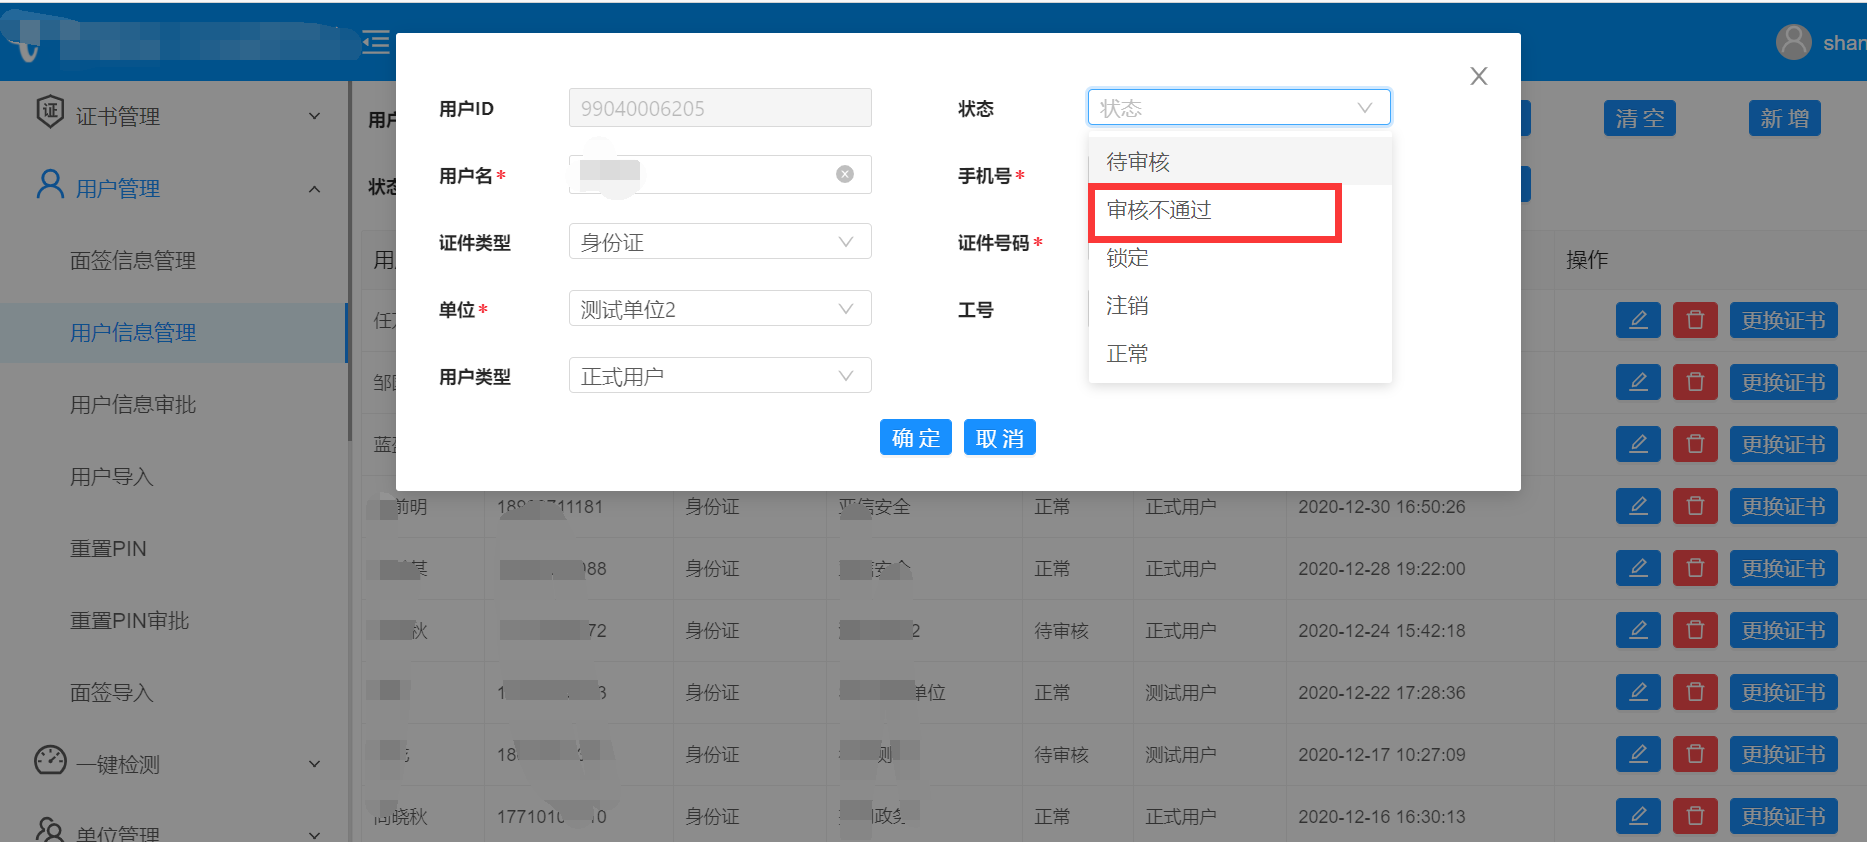Open the 单位 dropdown showing 测试单位2
Image resolution: width=1867 pixels, height=842 pixels.
pyautogui.click(x=719, y=309)
